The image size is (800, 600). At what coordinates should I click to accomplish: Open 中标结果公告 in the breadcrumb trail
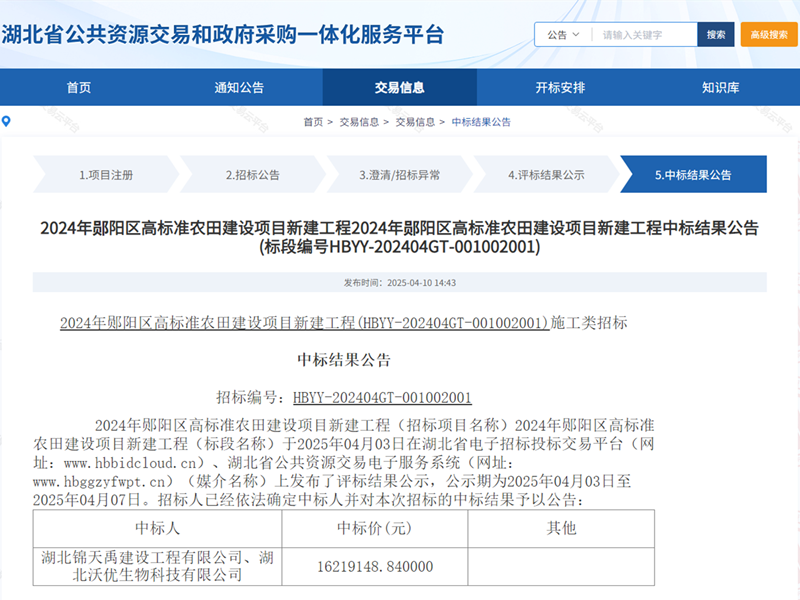[x=480, y=122]
